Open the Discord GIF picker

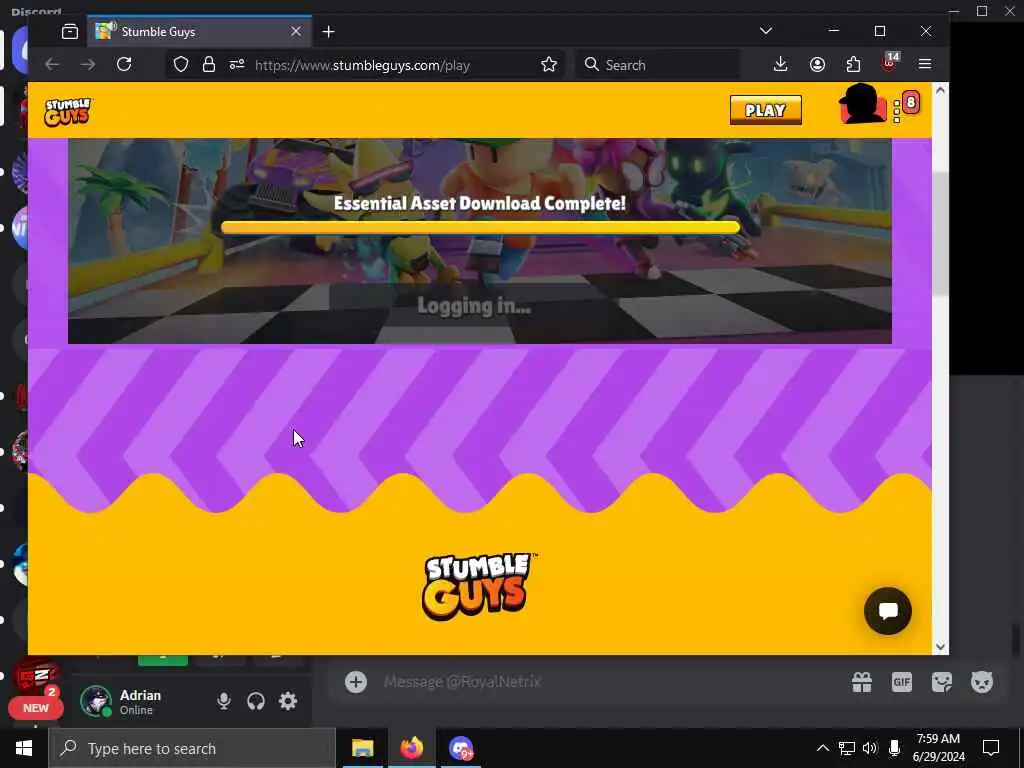pyautogui.click(x=902, y=682)
